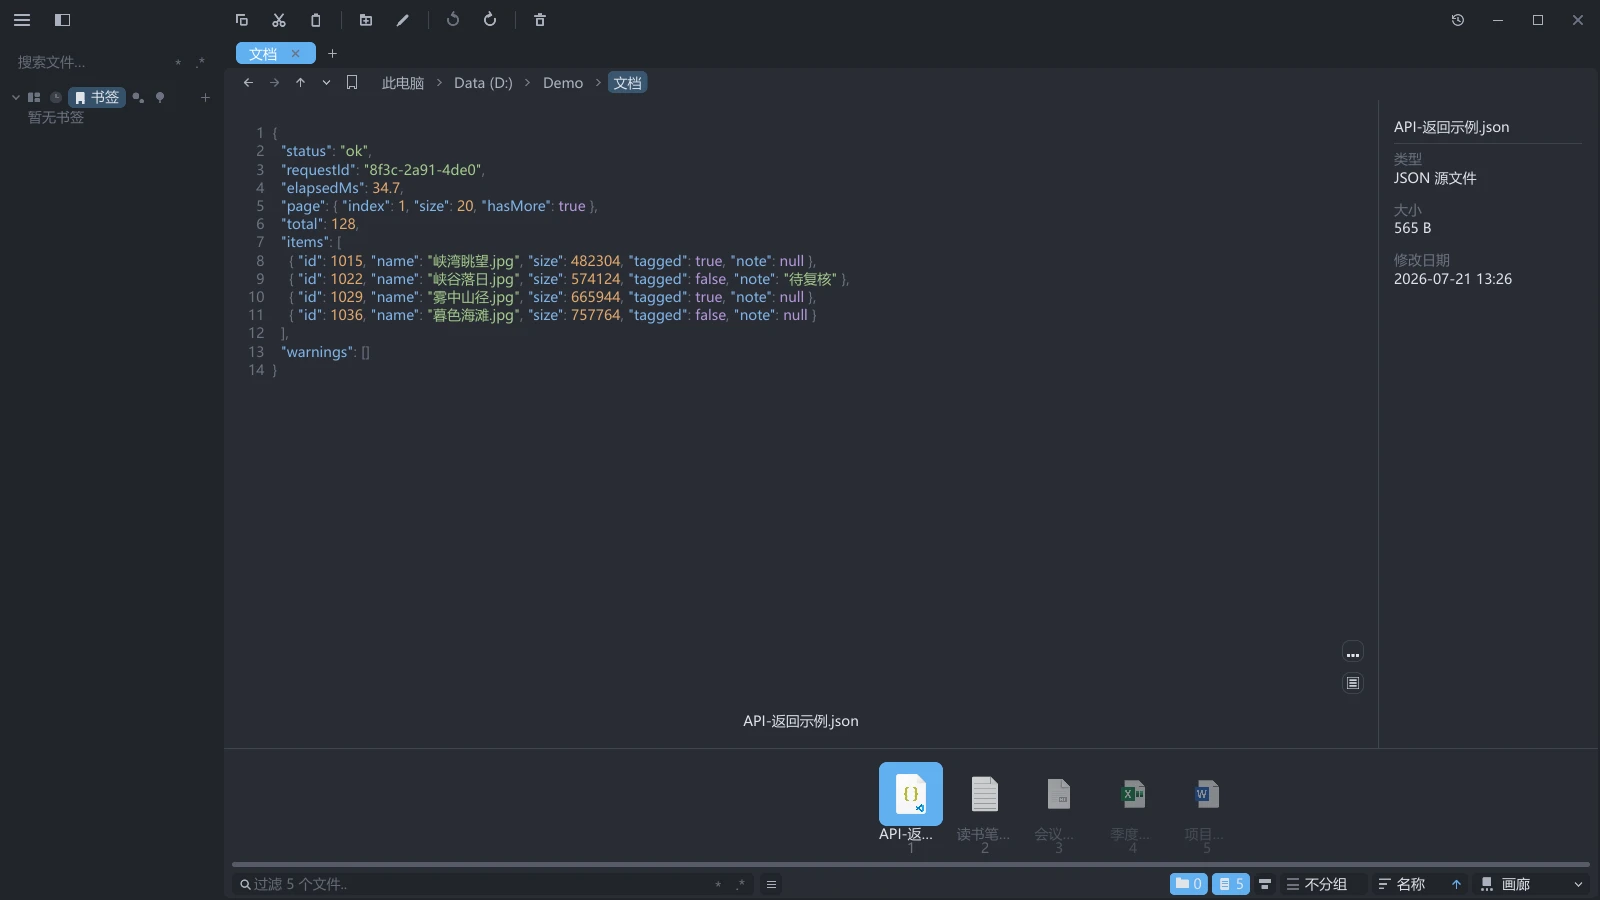Toggle regex search option in sidebar
The image size is (1600, 900).
tap(201, 62)
